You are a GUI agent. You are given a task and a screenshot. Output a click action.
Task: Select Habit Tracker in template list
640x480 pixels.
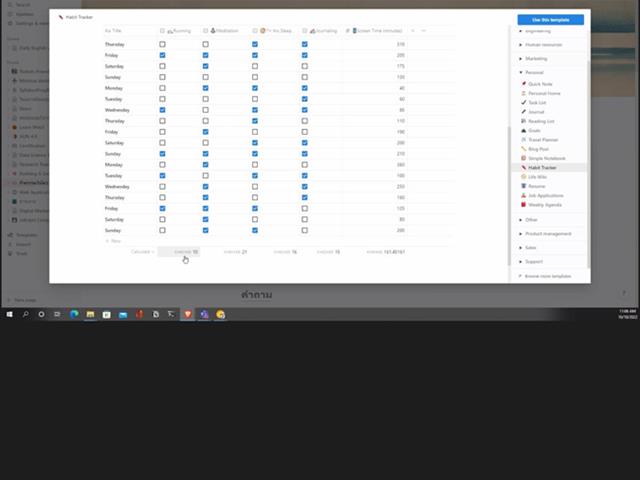(x=542, y=168)
